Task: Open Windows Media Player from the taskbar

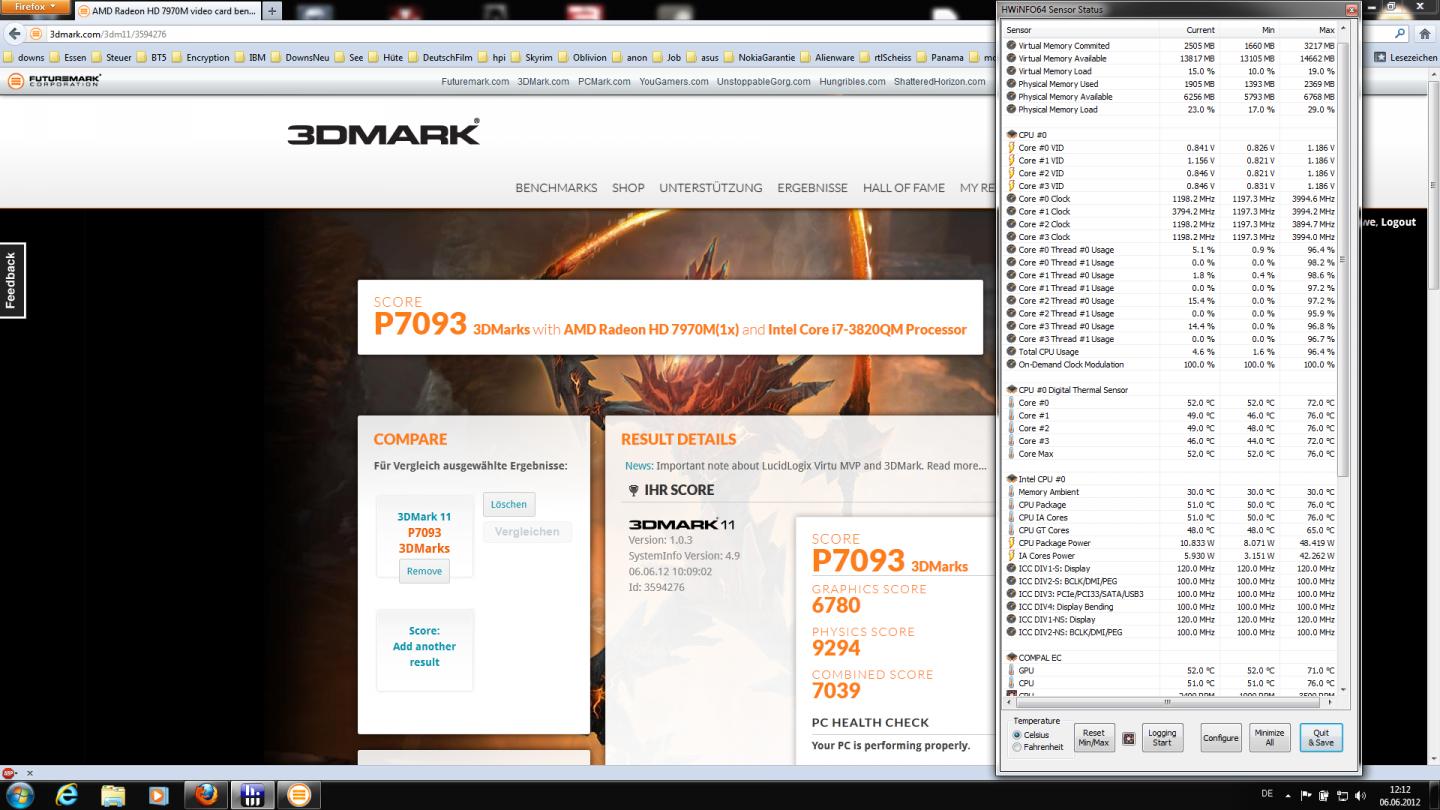Action: (x=158, y=795)
